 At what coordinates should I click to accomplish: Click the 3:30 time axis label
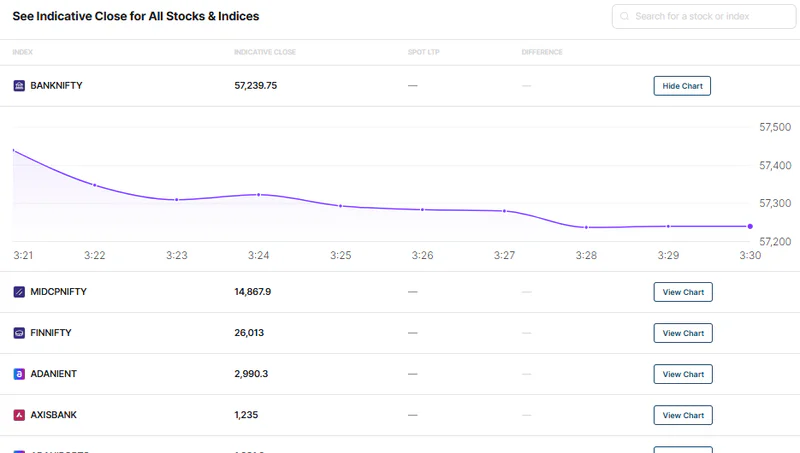[x=750, y=255]
